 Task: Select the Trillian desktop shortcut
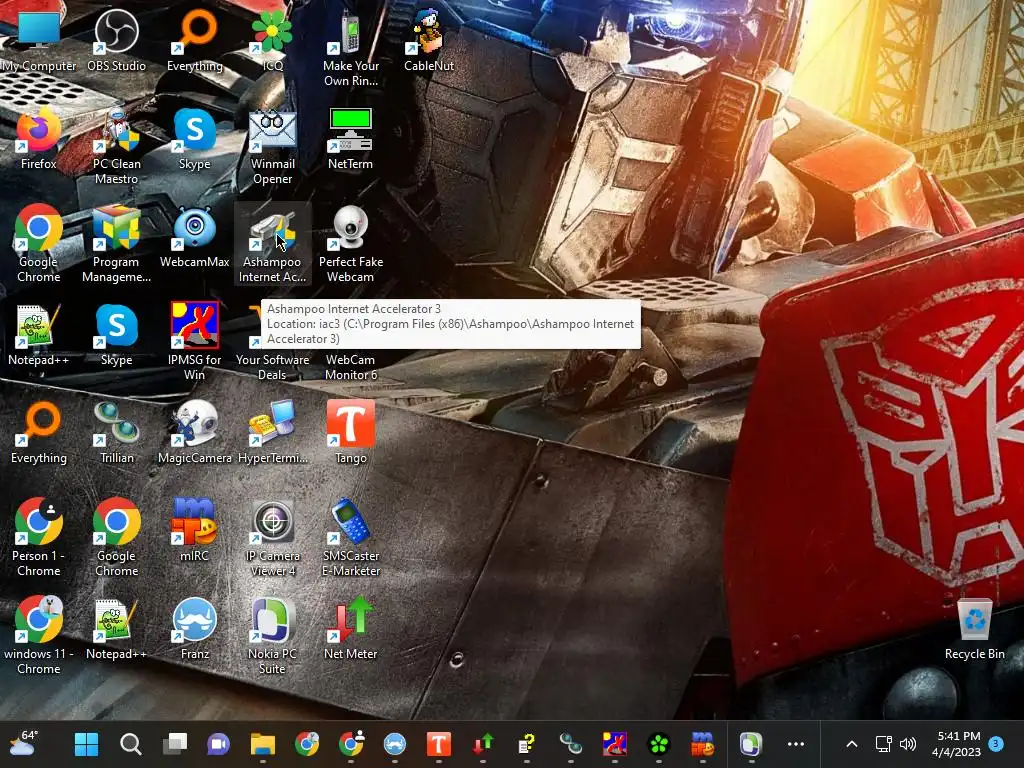click(x=116, y=433)
